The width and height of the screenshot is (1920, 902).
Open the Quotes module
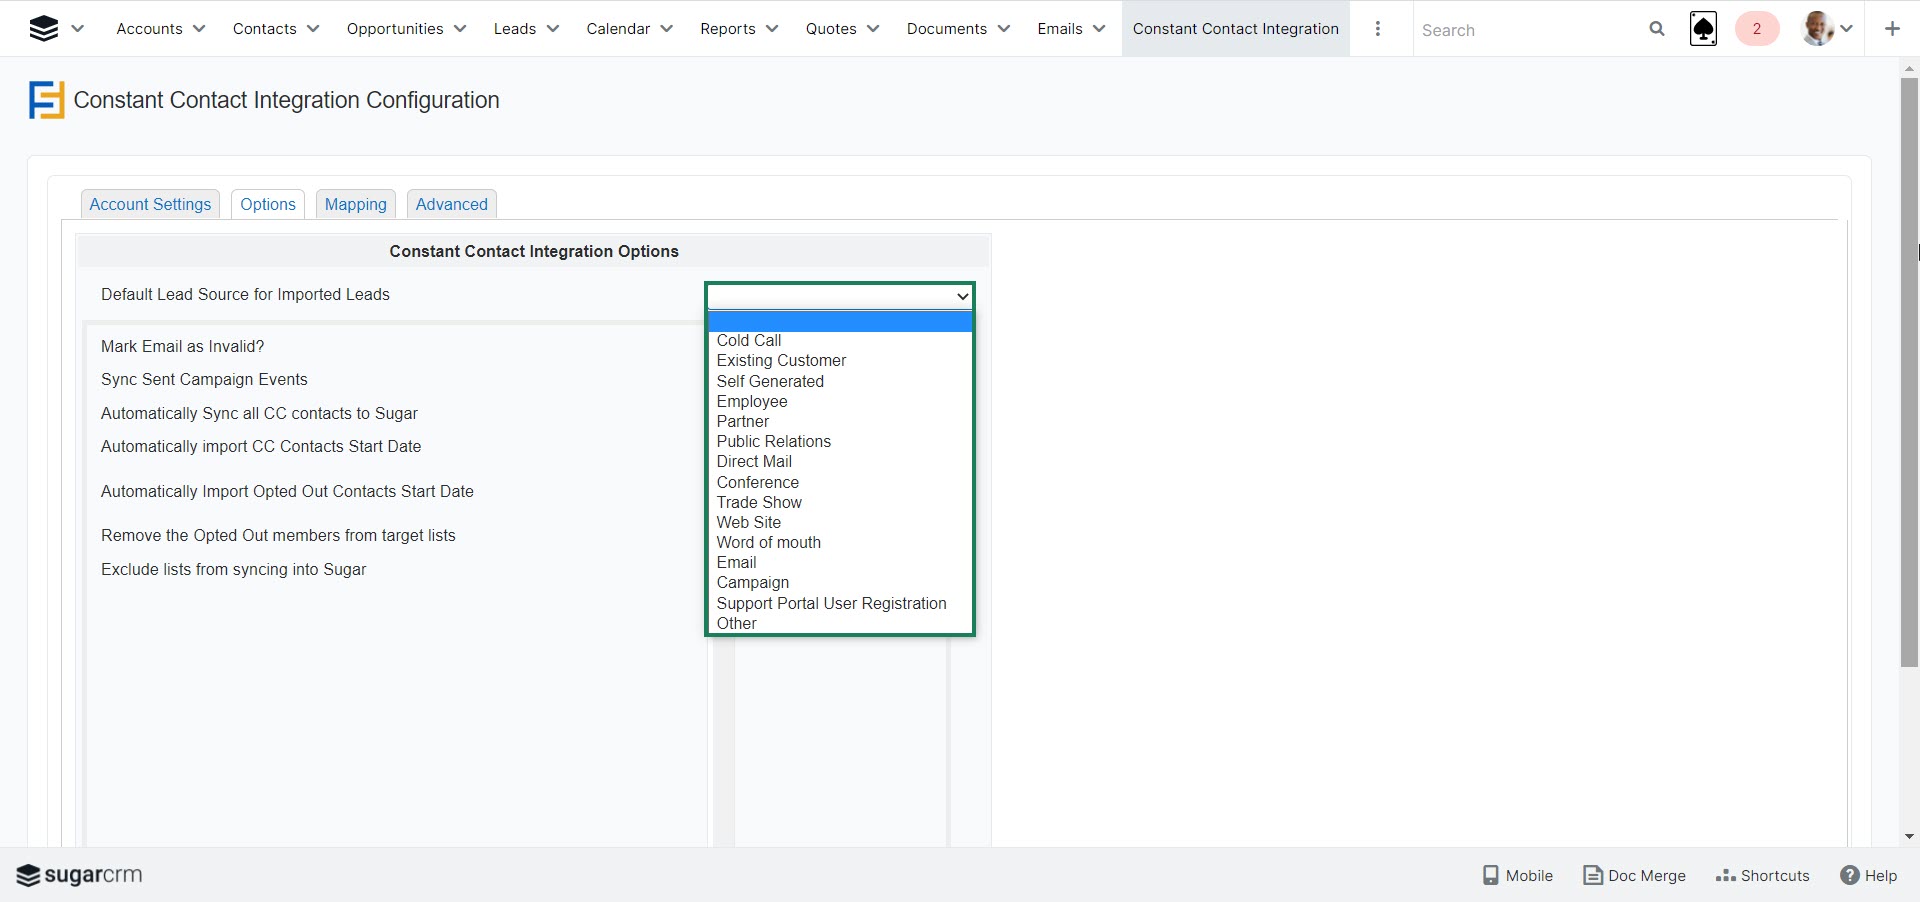point(831,29)
